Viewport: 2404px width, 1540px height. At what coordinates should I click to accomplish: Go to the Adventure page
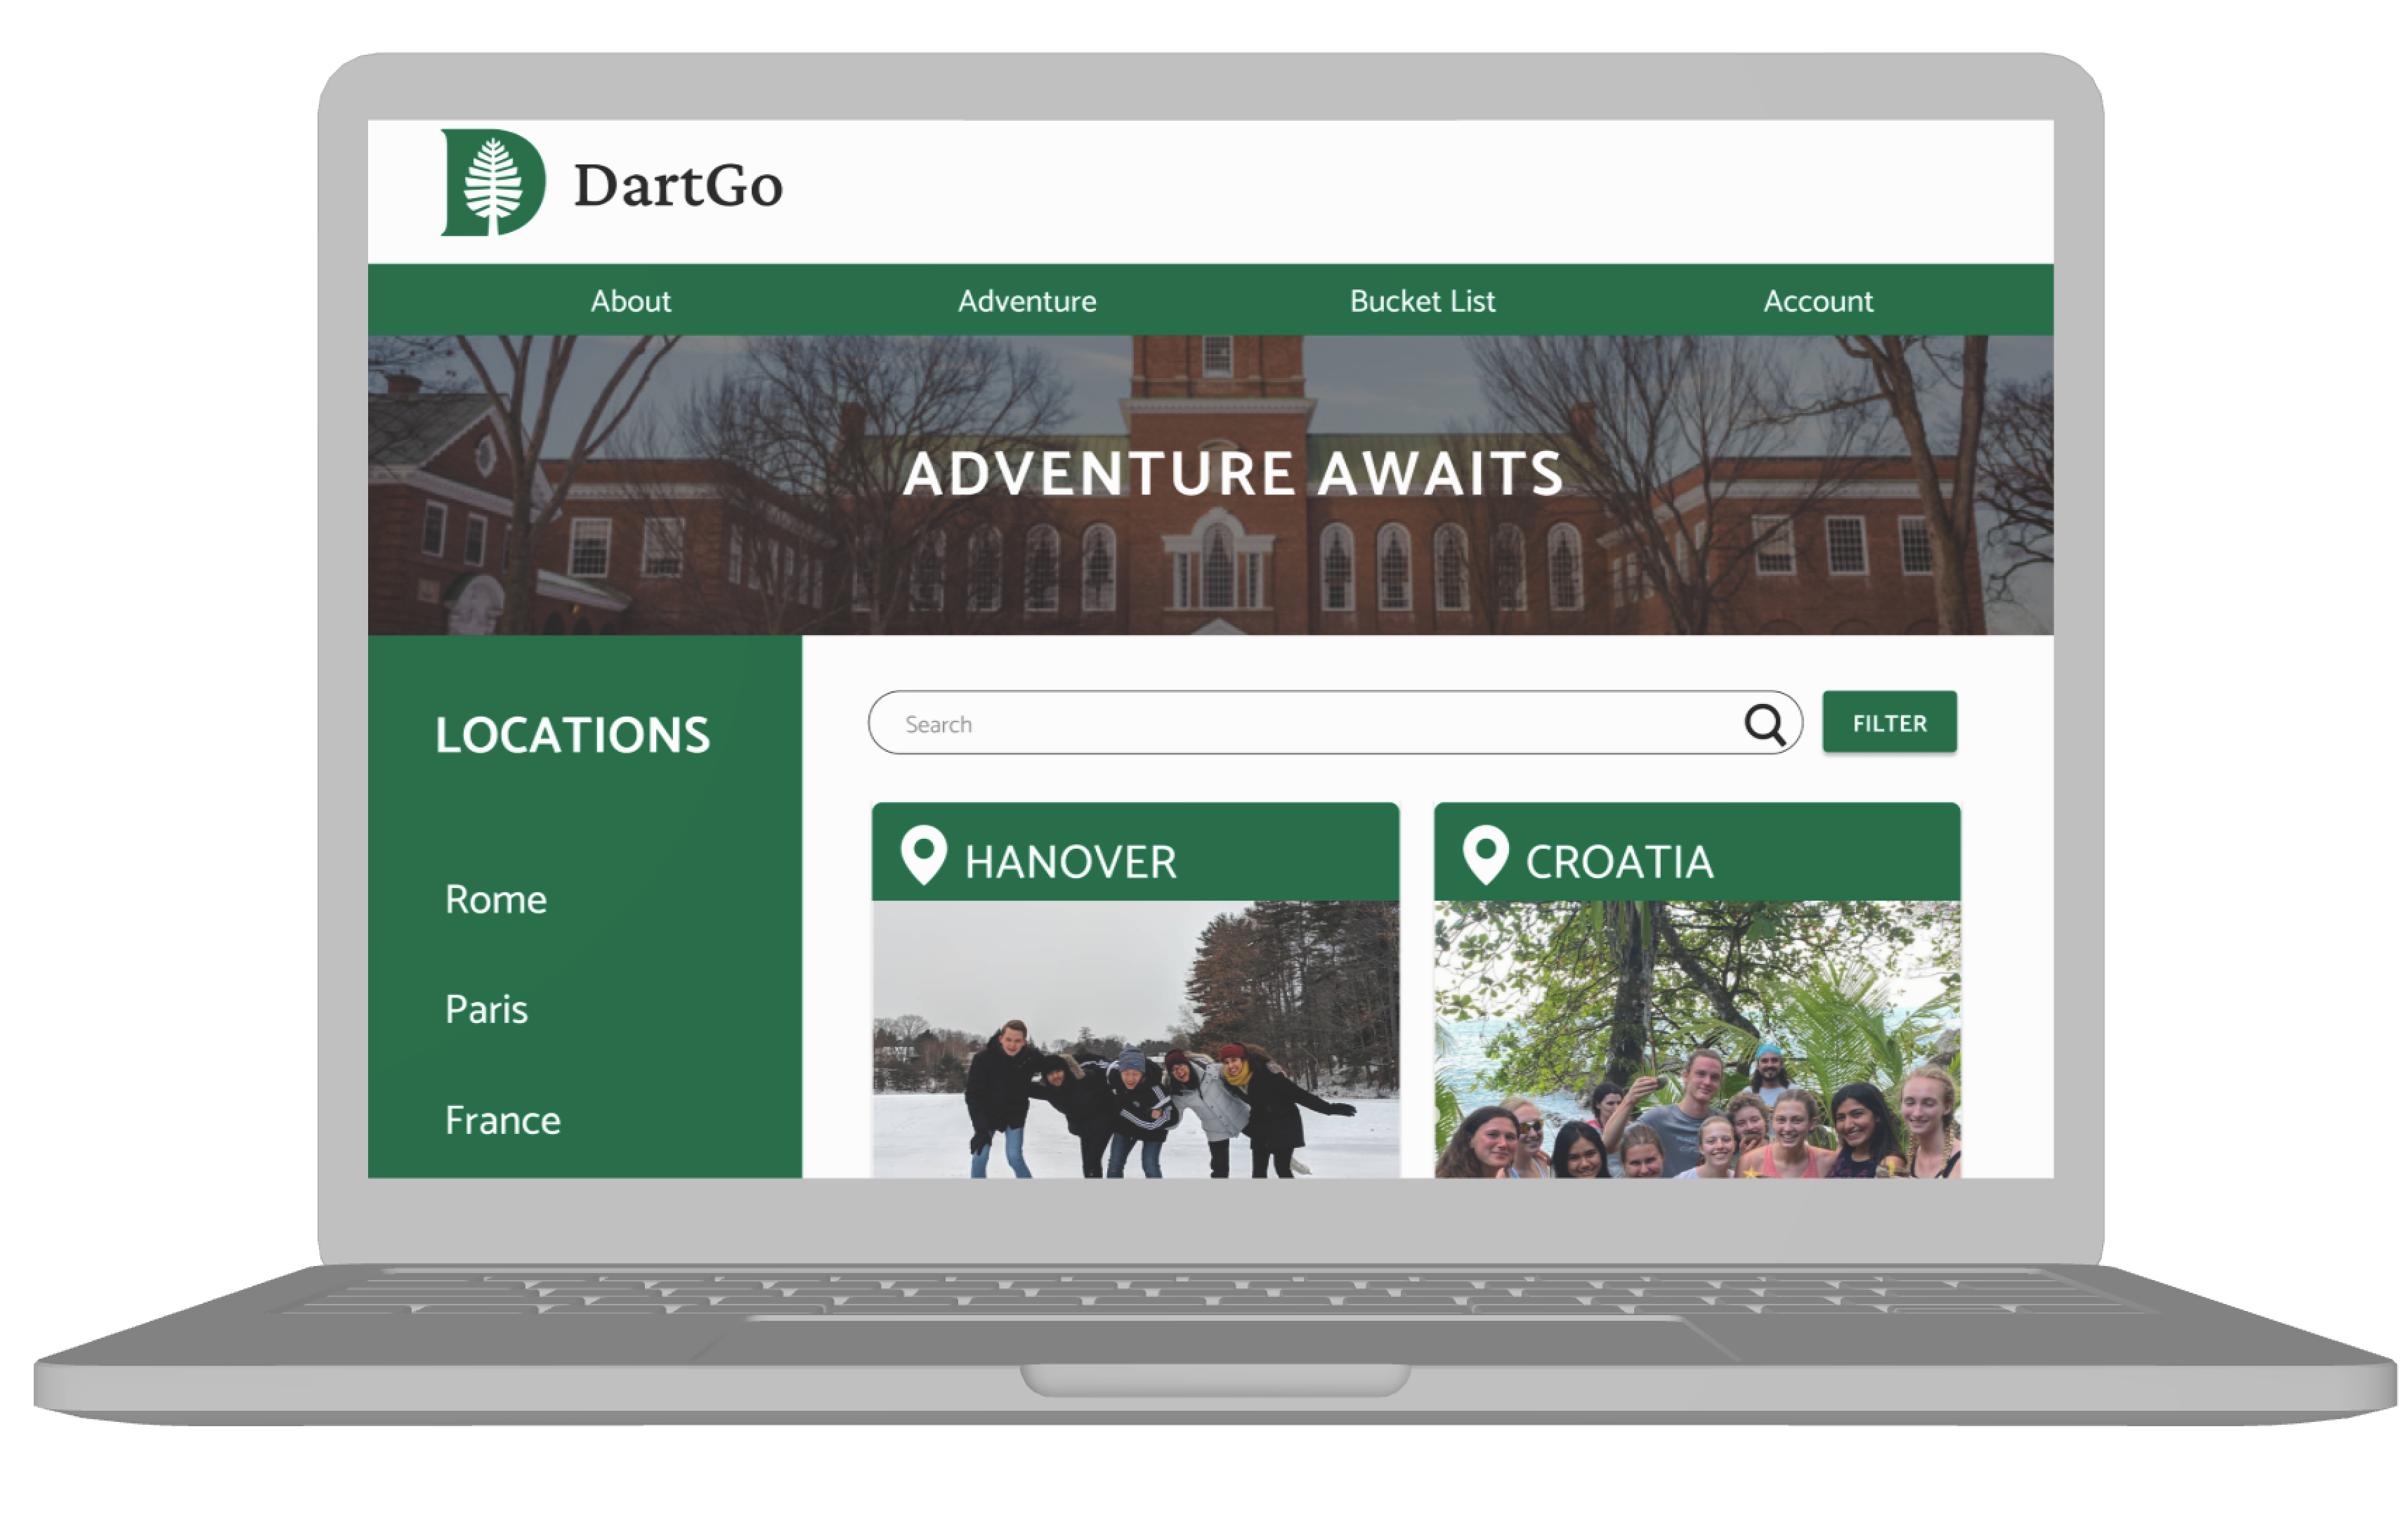pos(1027,301)
